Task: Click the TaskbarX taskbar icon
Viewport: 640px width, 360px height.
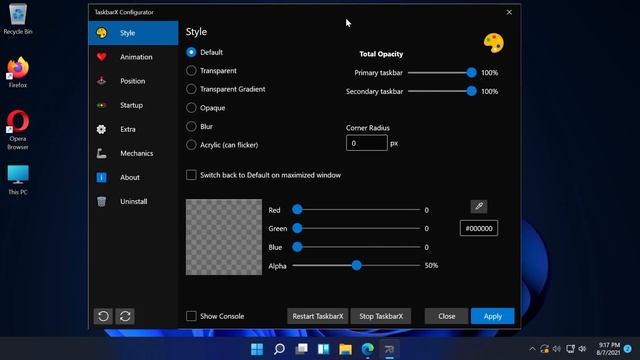Action: (x=389, y=349)
